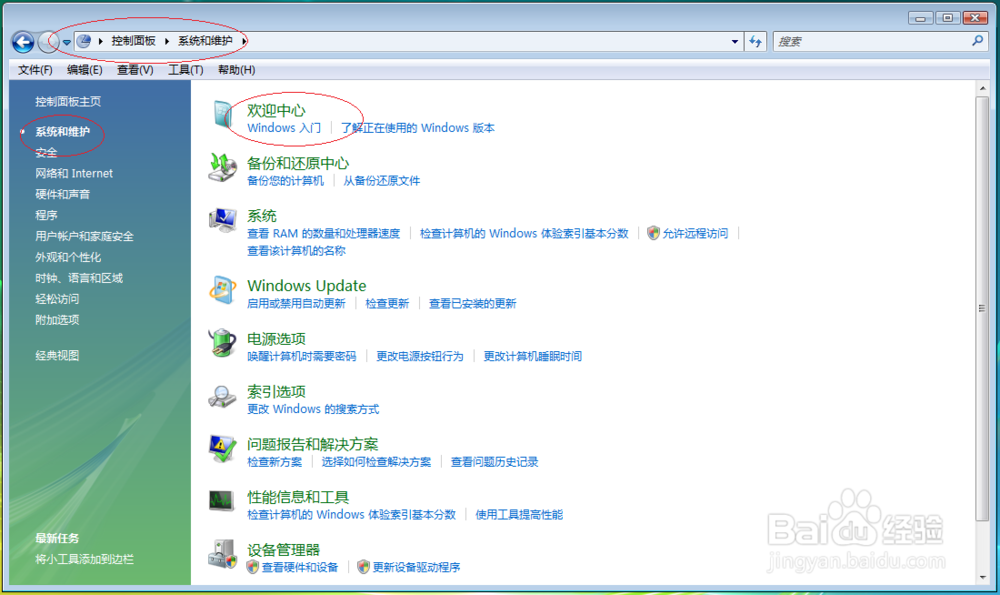Open the 欢迎中心 heading link
The width and height of the screenshot is (1000, 595).
[276, 110]
